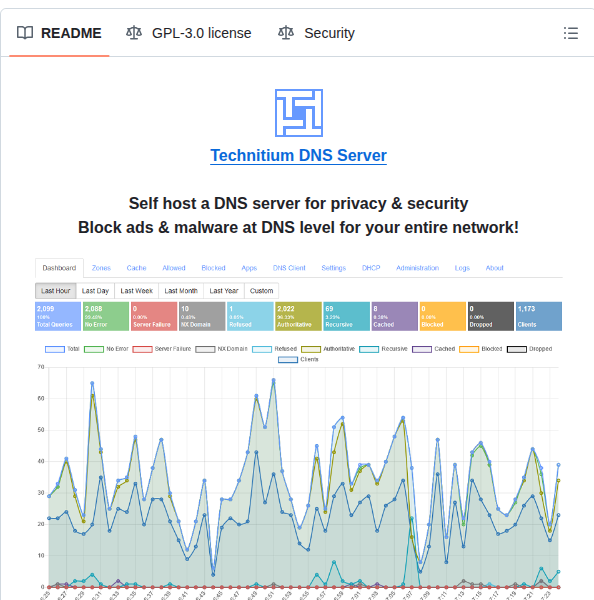This screenshot has height=600, width=594.
Task: Select the DHCP tab in the screenshot
Action: tap(371, 268)
